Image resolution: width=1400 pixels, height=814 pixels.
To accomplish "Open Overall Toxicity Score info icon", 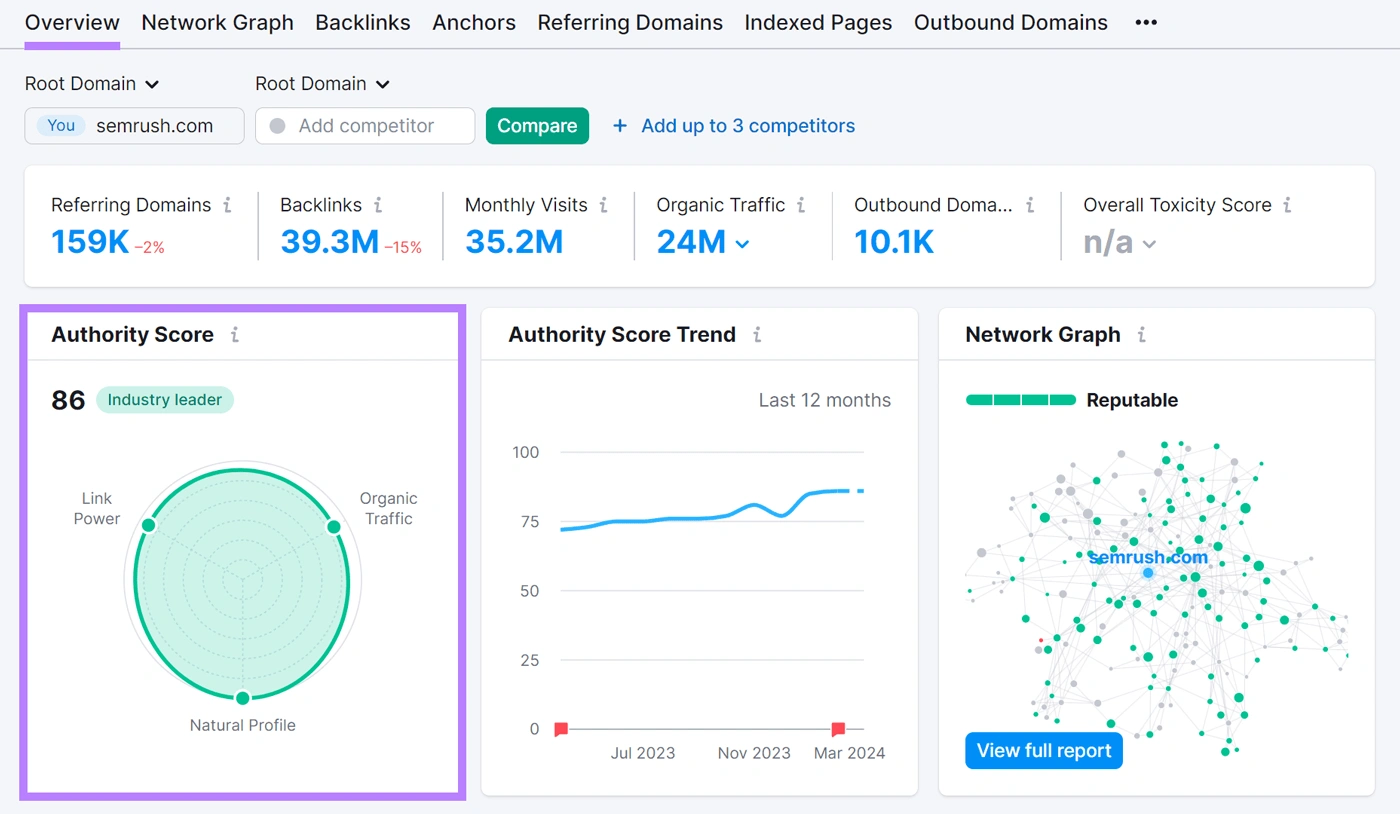I will click(x=1287, y=205).
